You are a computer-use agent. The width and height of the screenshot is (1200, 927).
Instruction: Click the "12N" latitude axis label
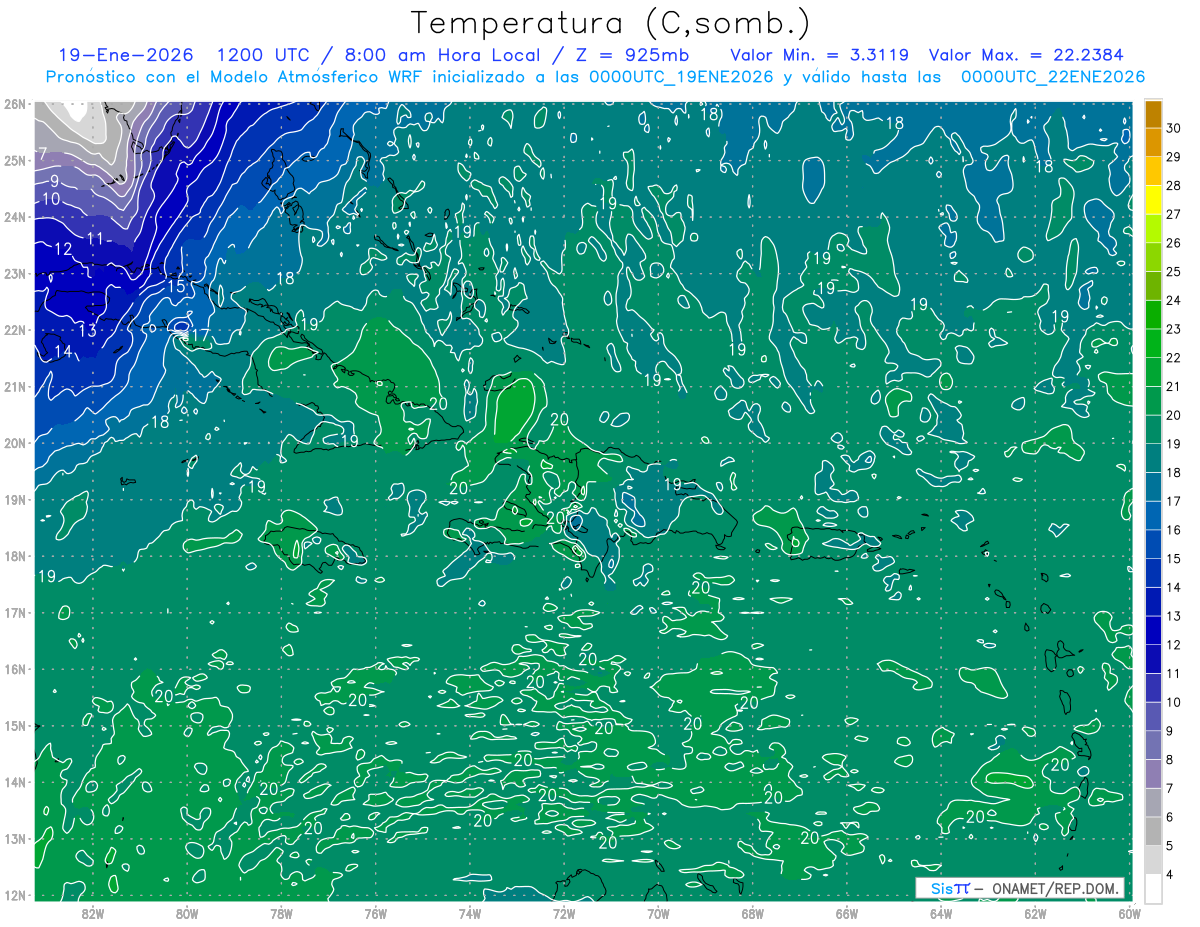click(15, 895)
